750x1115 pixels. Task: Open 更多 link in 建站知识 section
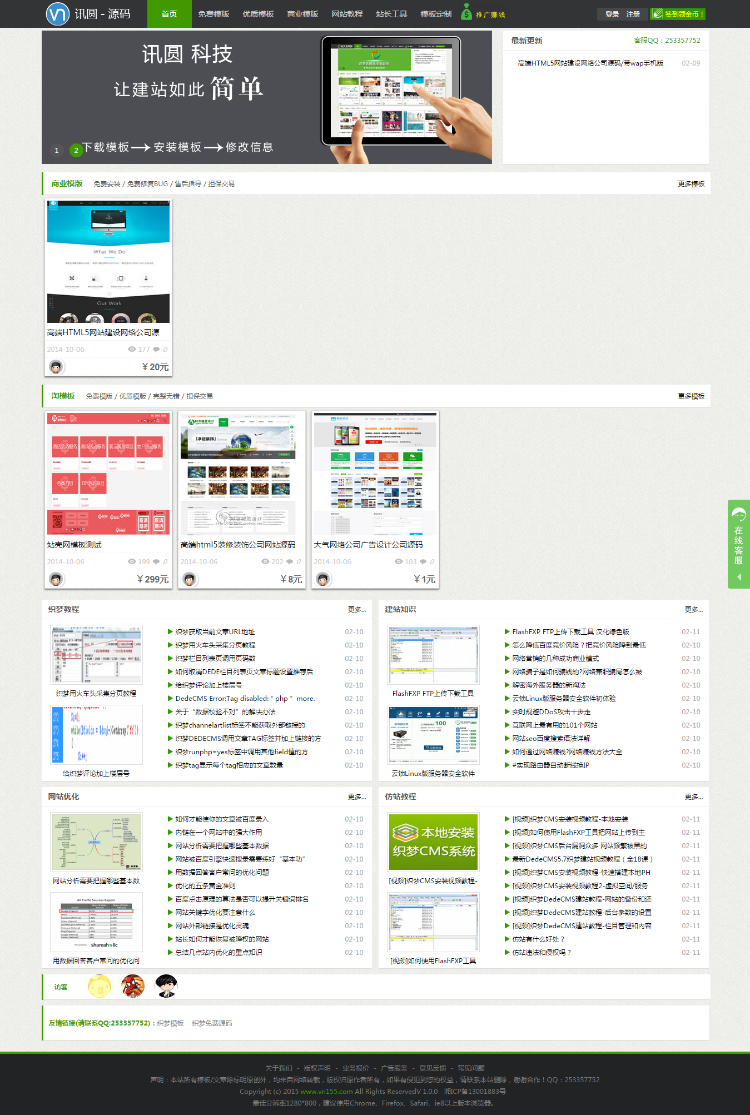693,609
